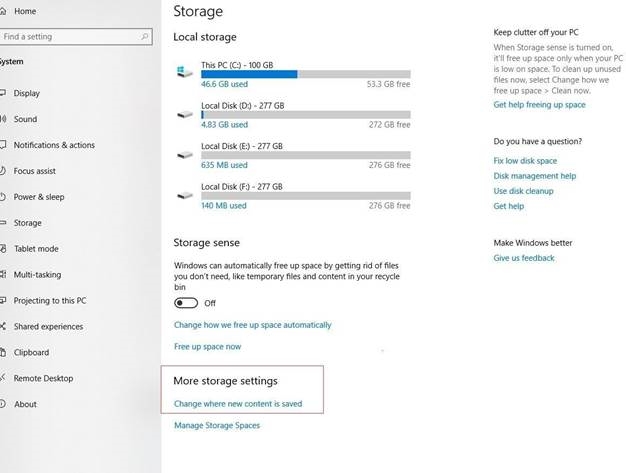Image resolution: width=626 pixels, height=473 pixels.
Task: Click Give us feedback link
Action: (524, 258)
